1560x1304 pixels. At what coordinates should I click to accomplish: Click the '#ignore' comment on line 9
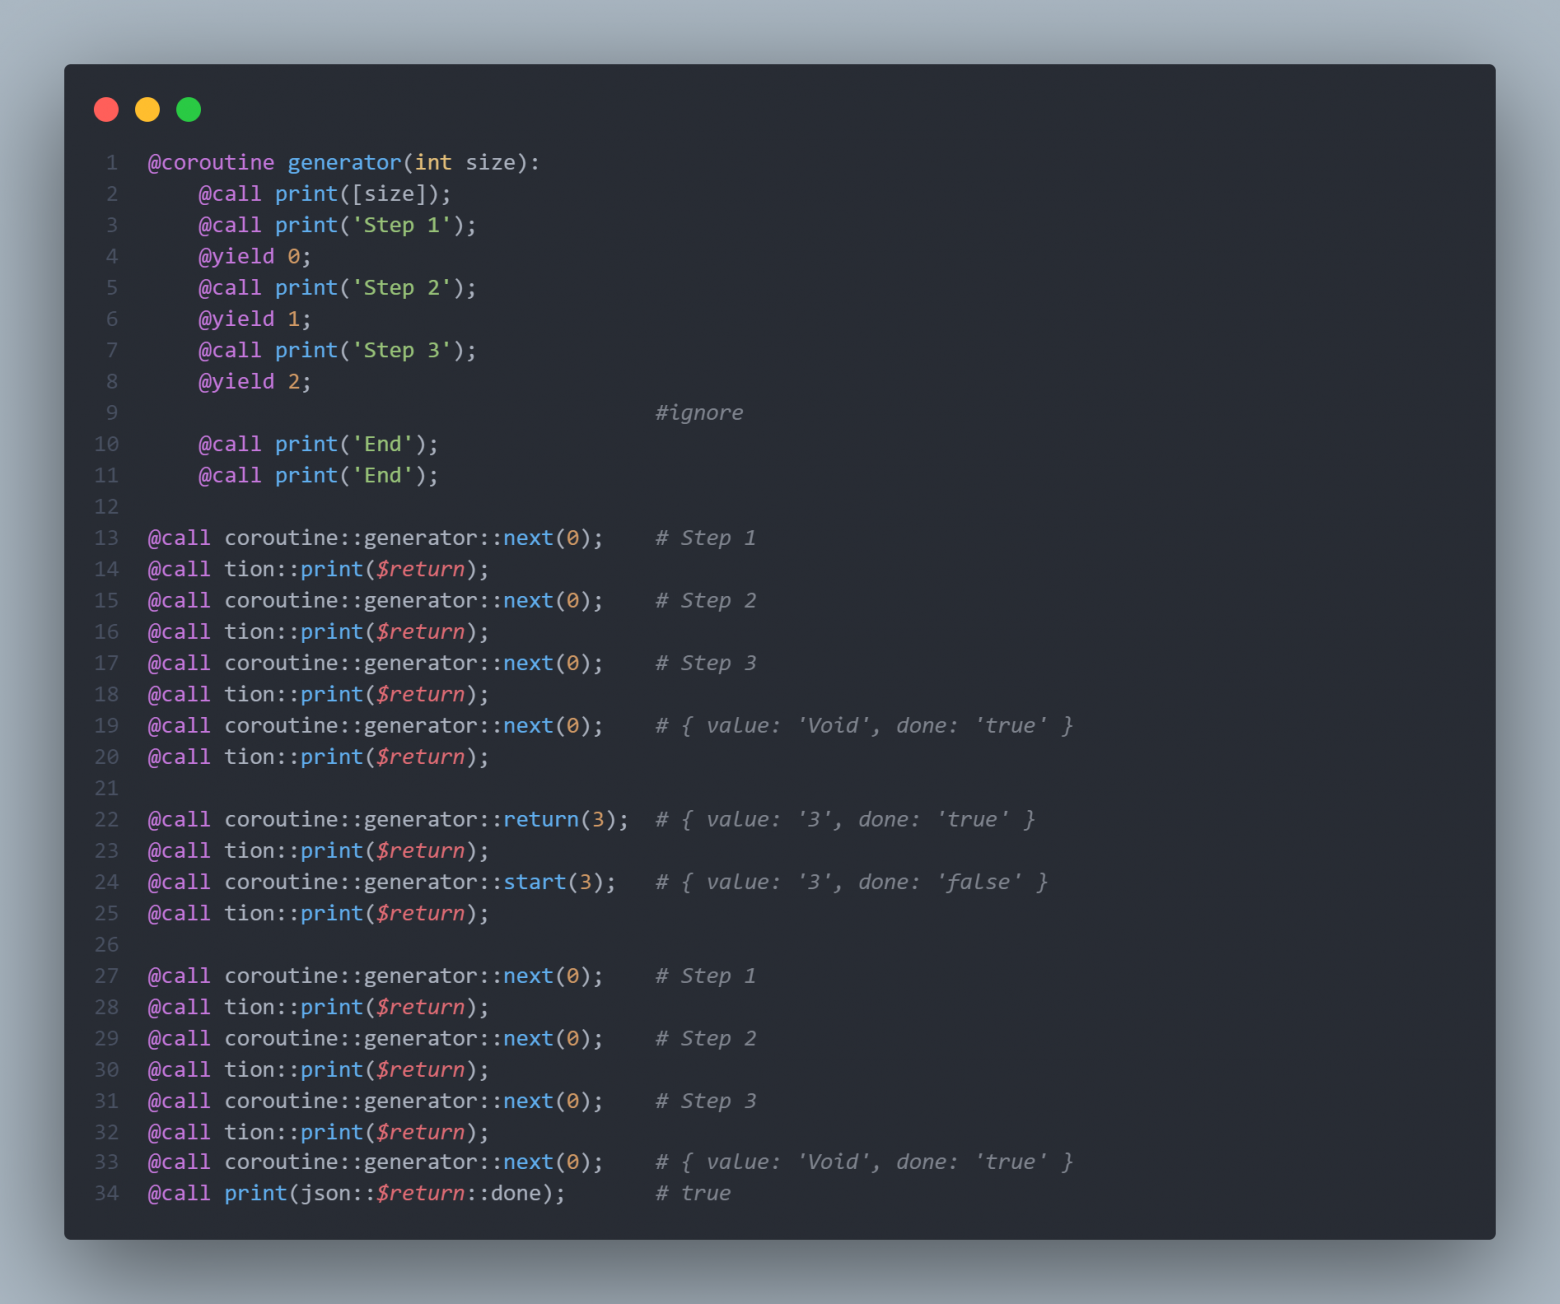[699, 412]
